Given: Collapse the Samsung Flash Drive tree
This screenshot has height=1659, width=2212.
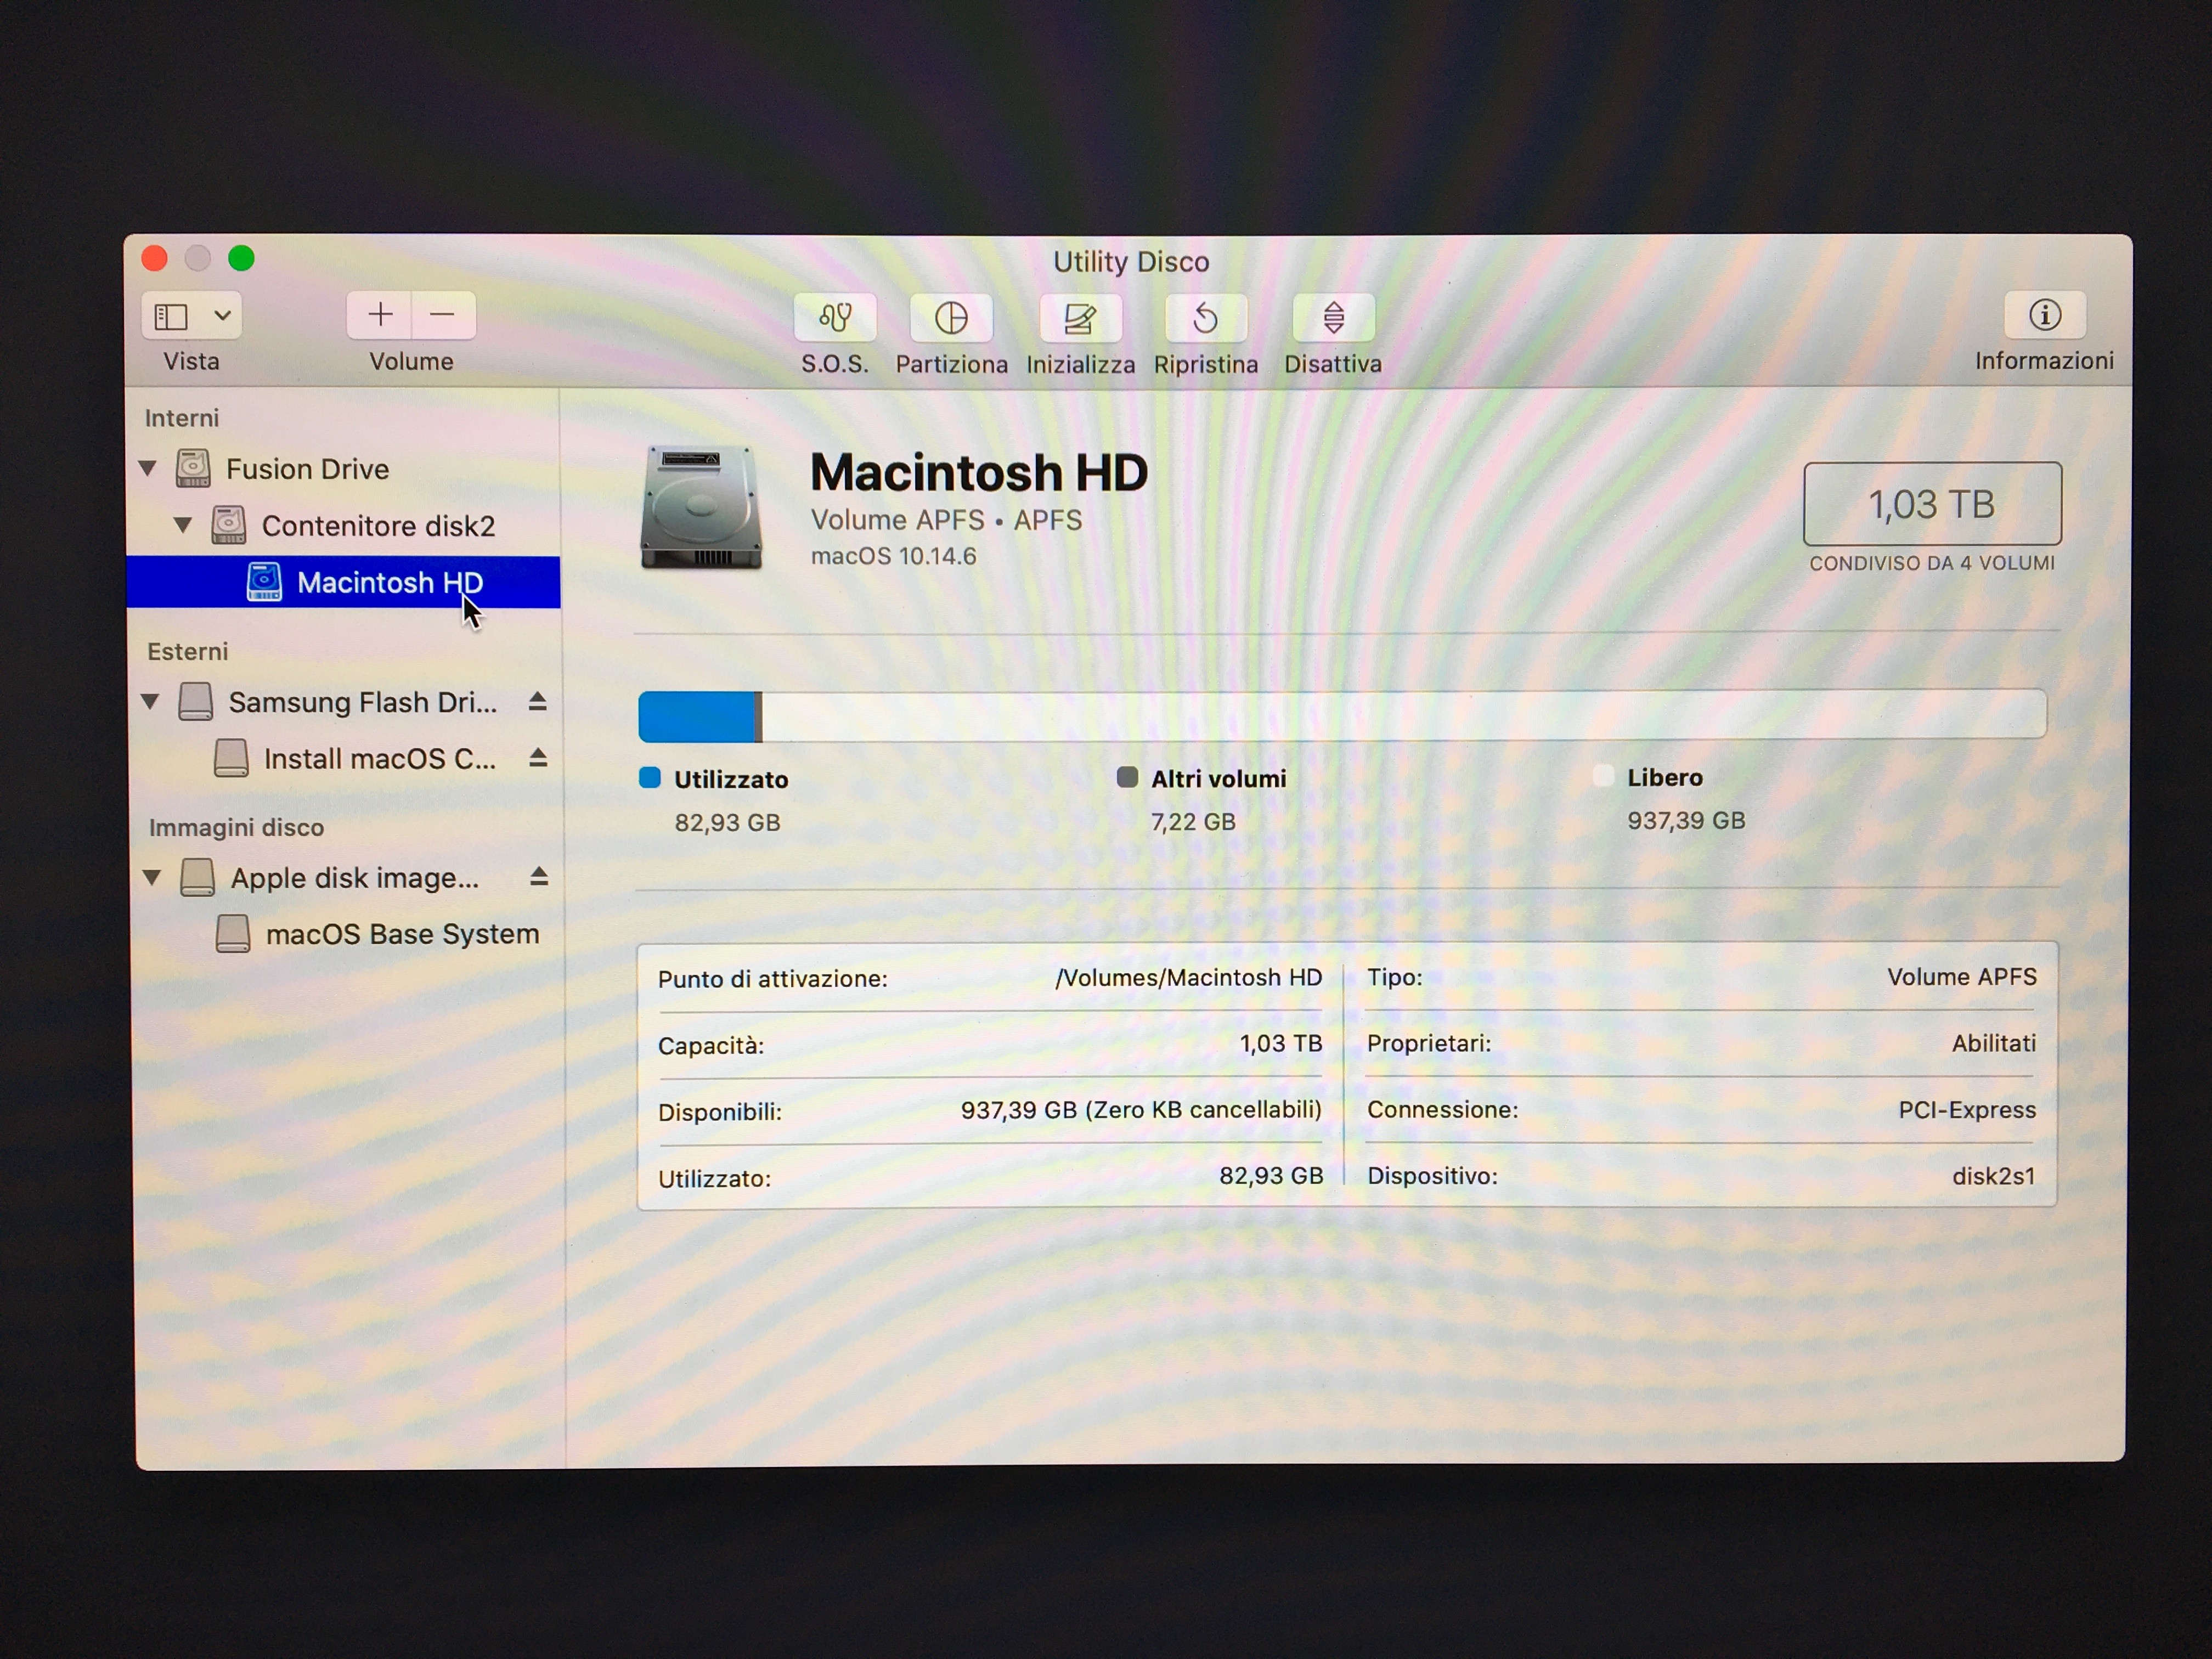Looking at the screenshot, I should click(x=151, y=702).
